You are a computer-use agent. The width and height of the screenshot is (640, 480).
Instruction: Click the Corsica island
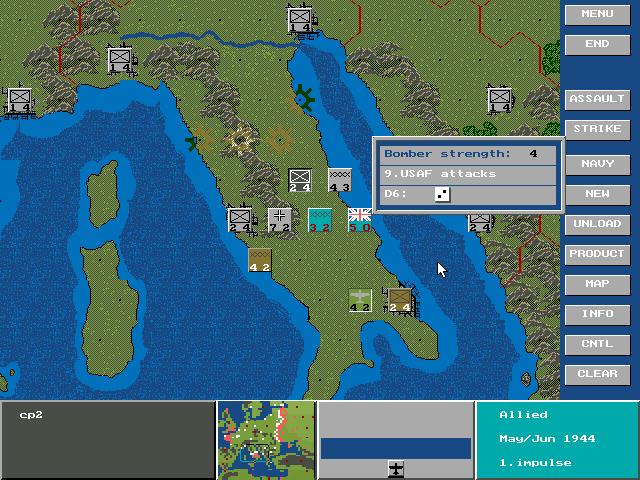104,192
